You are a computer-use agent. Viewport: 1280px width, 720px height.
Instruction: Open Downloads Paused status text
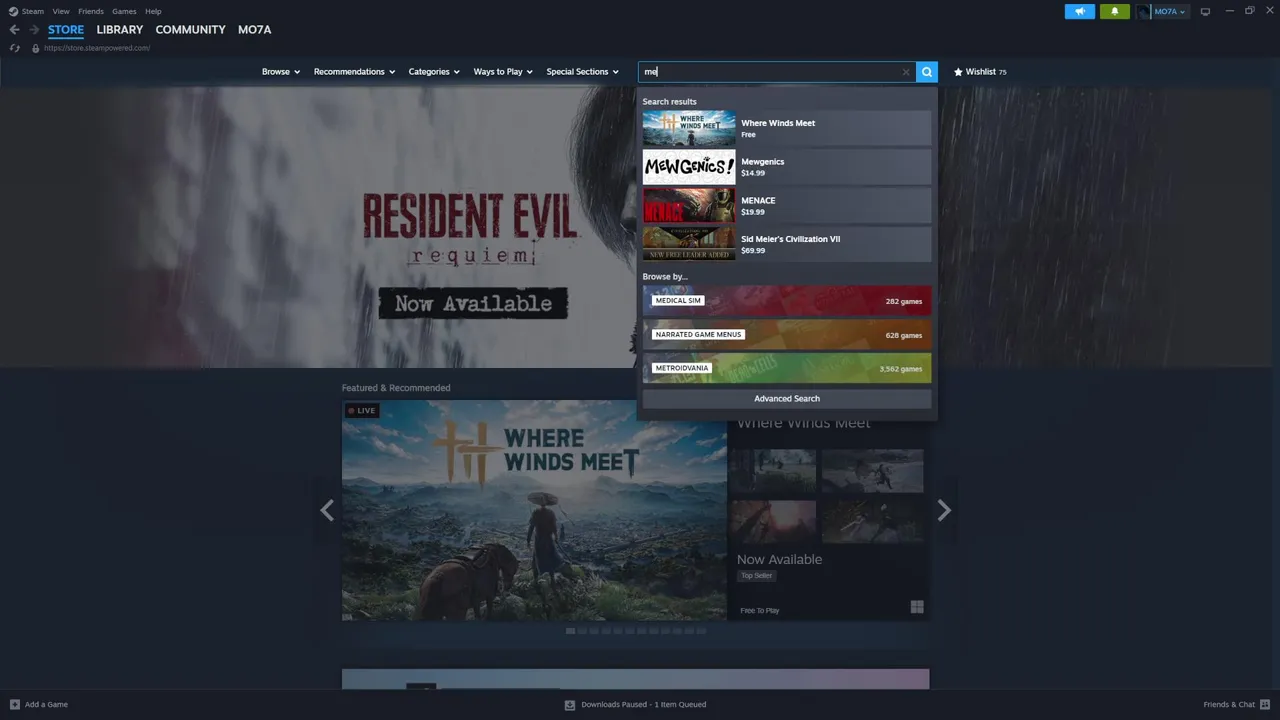pyautogui.click(x=644, y=704)
